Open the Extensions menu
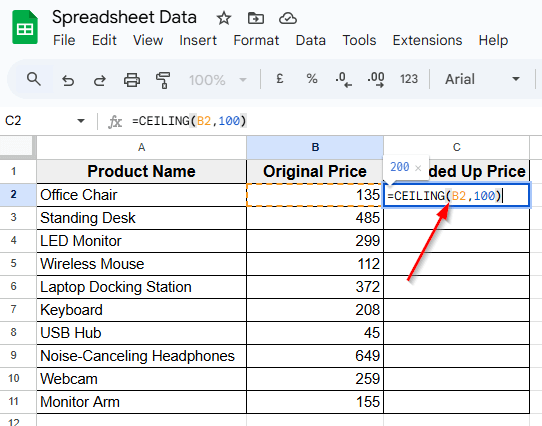Image resolution: width=542 pixels, height=426 pixels. (427, 40)
